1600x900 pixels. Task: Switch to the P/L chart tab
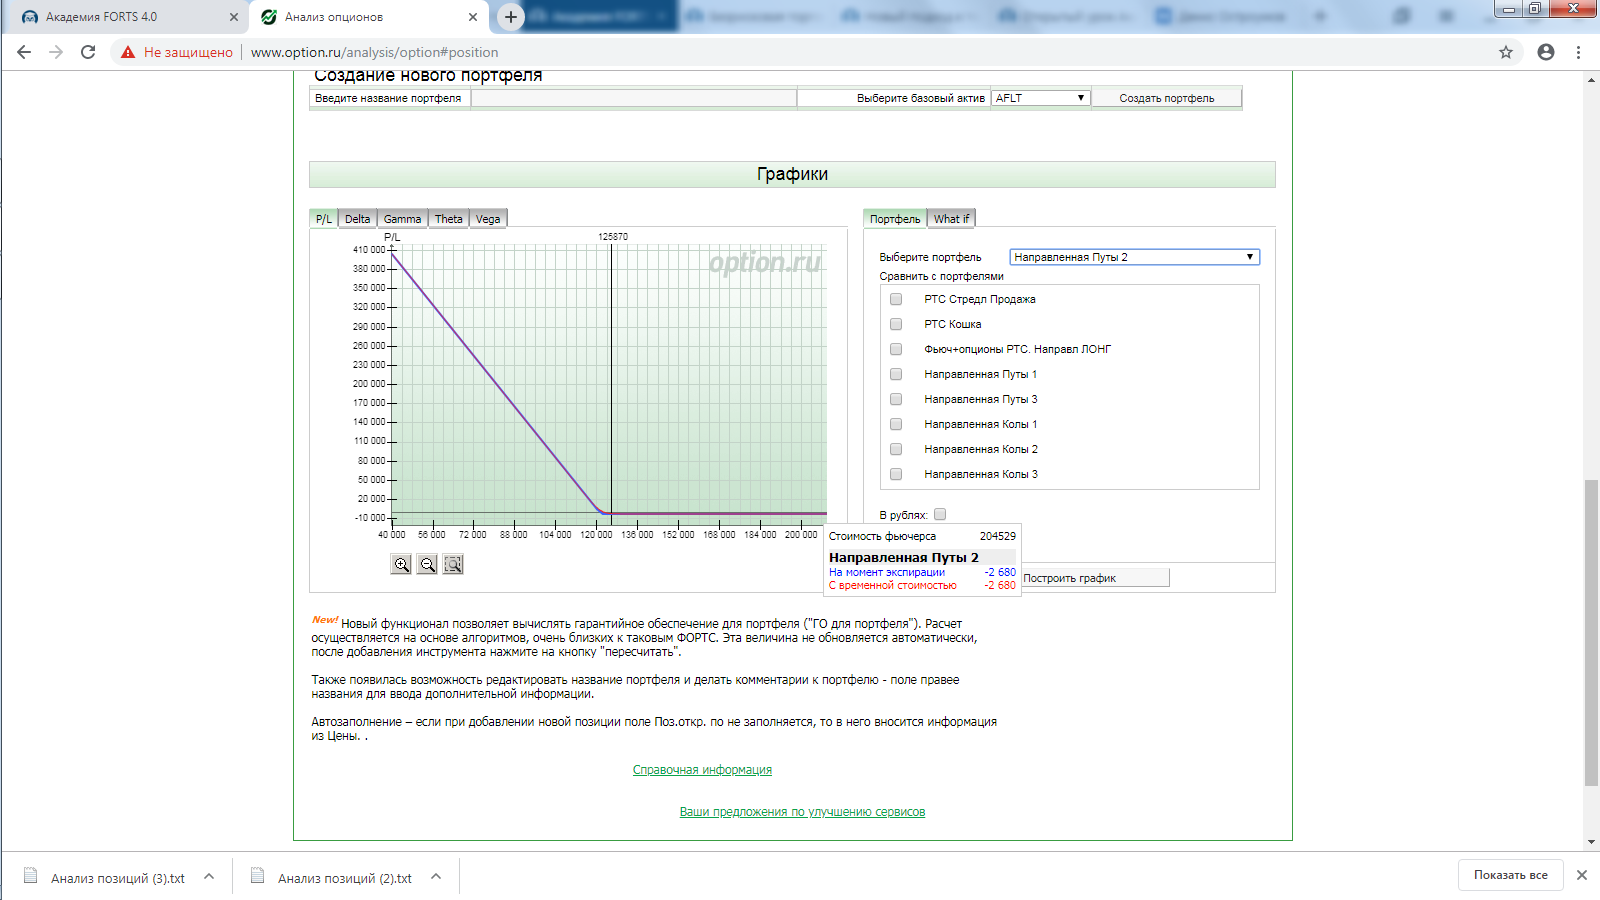pos(324,219)
